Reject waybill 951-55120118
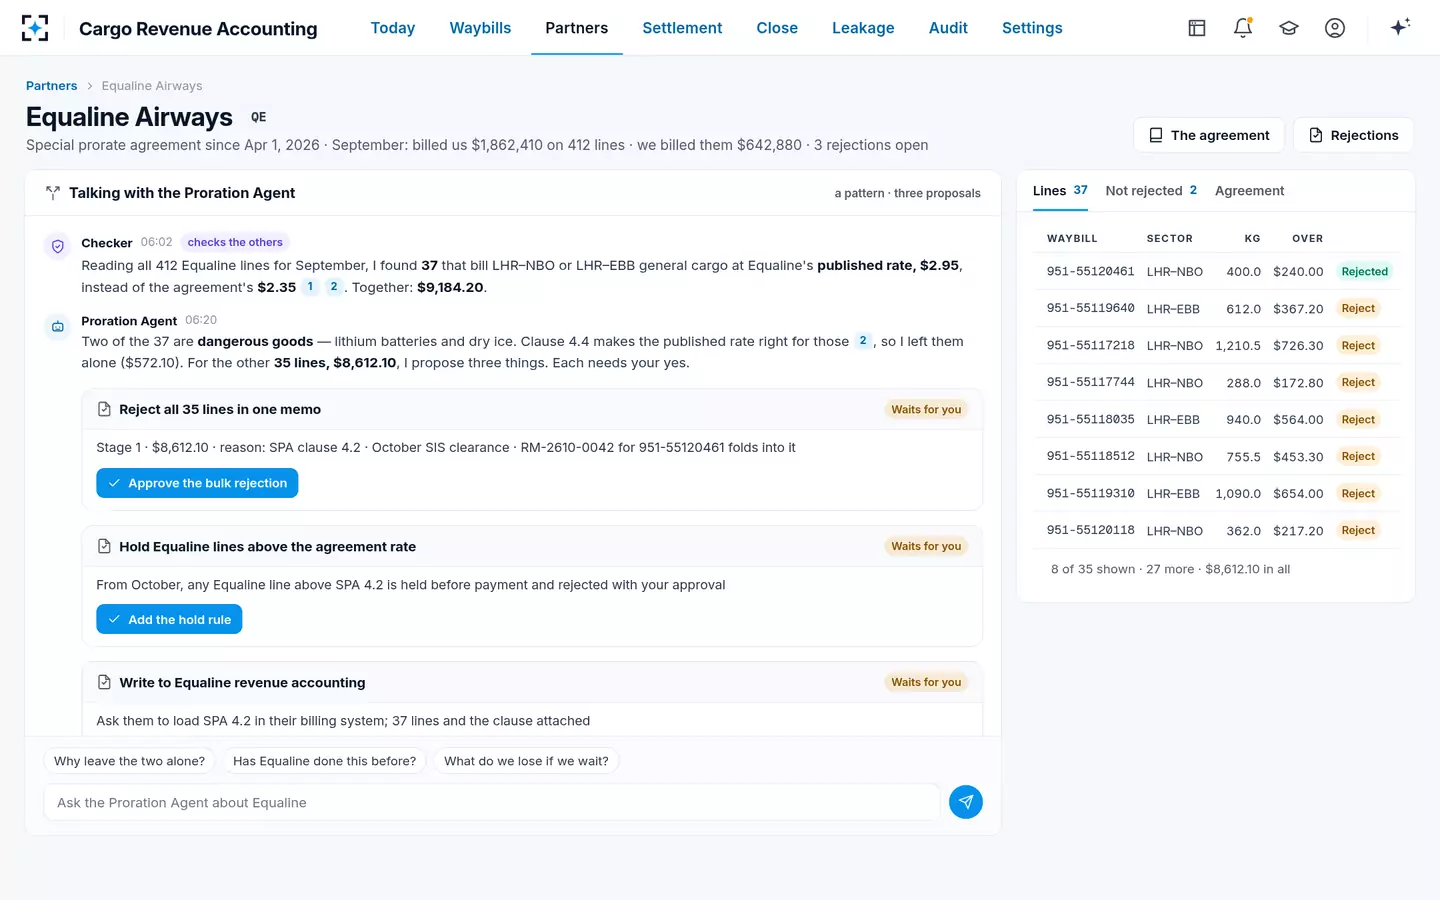Viewport: 1440px width, 900px height. (1358, 531)
